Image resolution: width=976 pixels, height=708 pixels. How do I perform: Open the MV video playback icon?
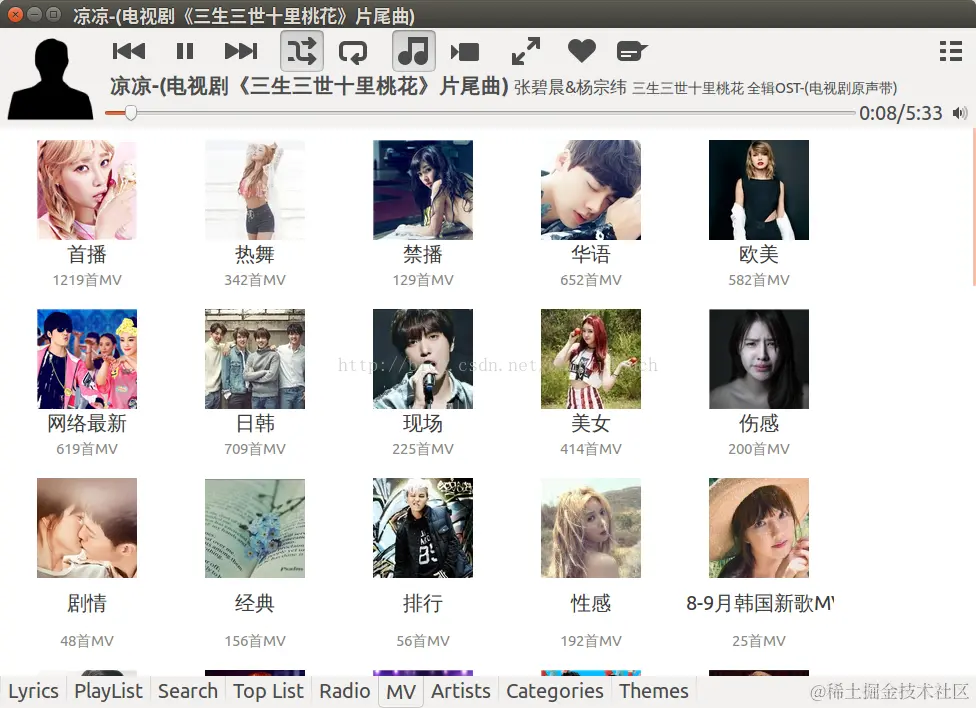[465, 52]
